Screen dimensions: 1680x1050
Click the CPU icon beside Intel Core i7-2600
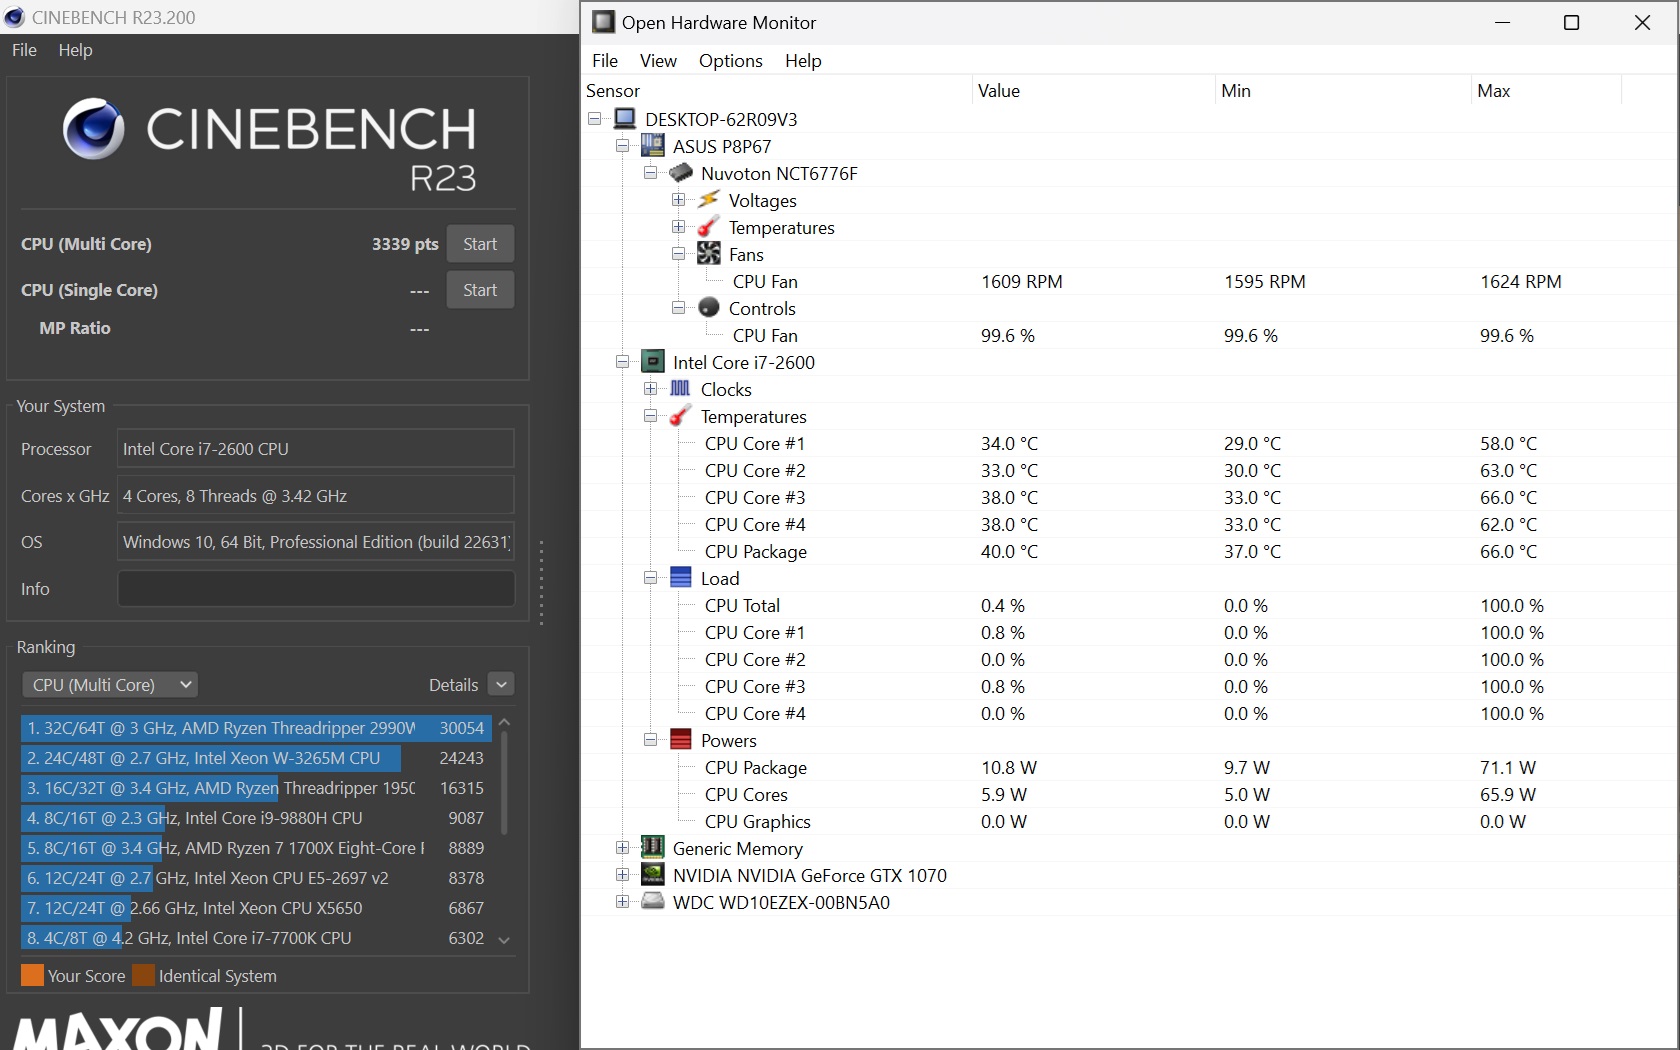[653, 362]
